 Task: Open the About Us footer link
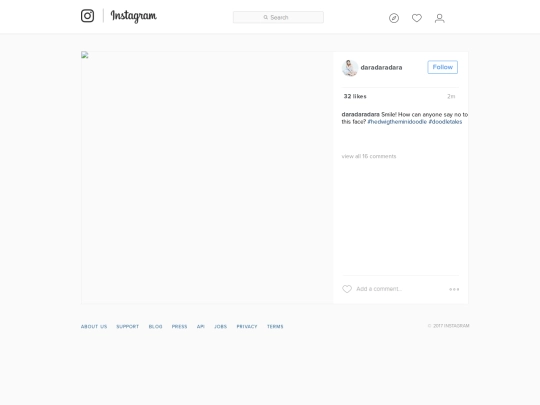pos(94,326)
